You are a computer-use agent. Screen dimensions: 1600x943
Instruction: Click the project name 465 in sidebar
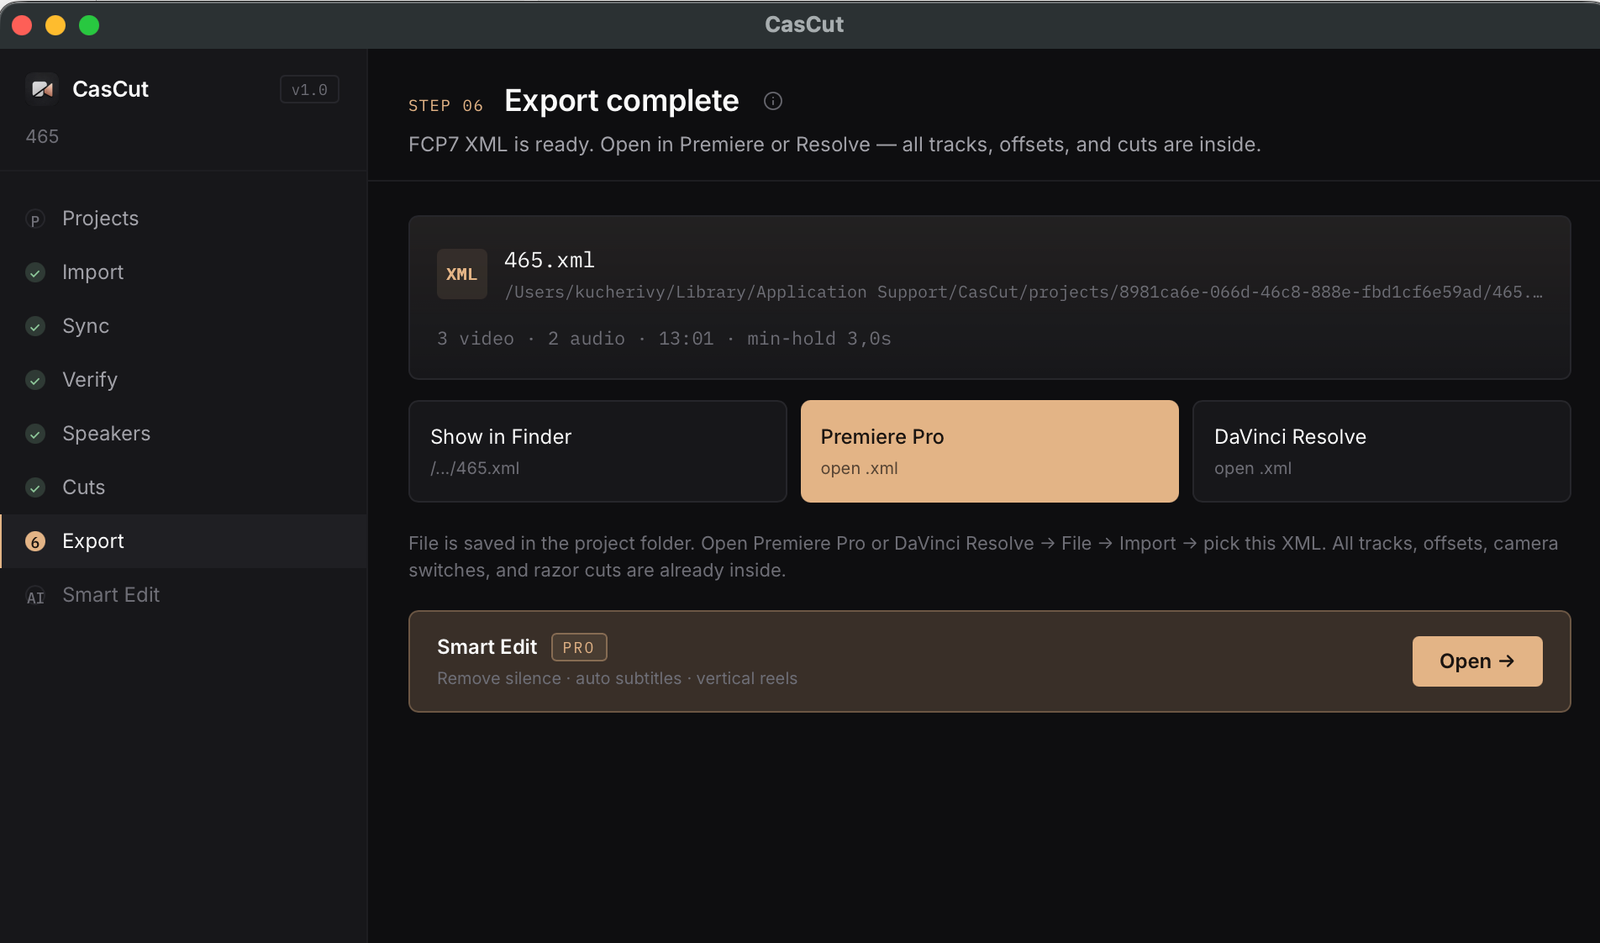pos(42,136)
